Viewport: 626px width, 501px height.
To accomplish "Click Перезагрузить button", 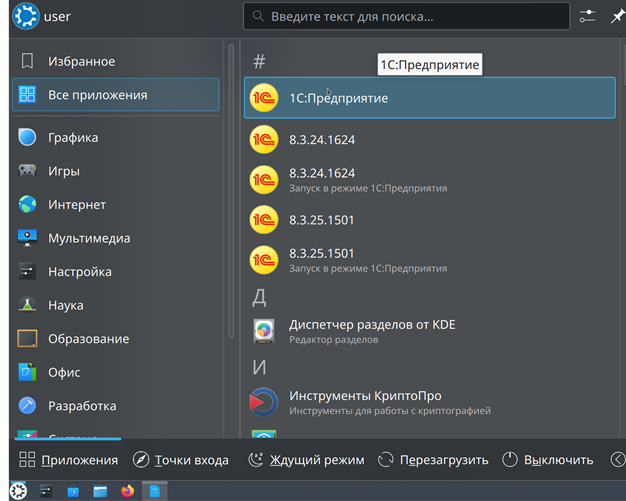I will click(x=433, y=460).
